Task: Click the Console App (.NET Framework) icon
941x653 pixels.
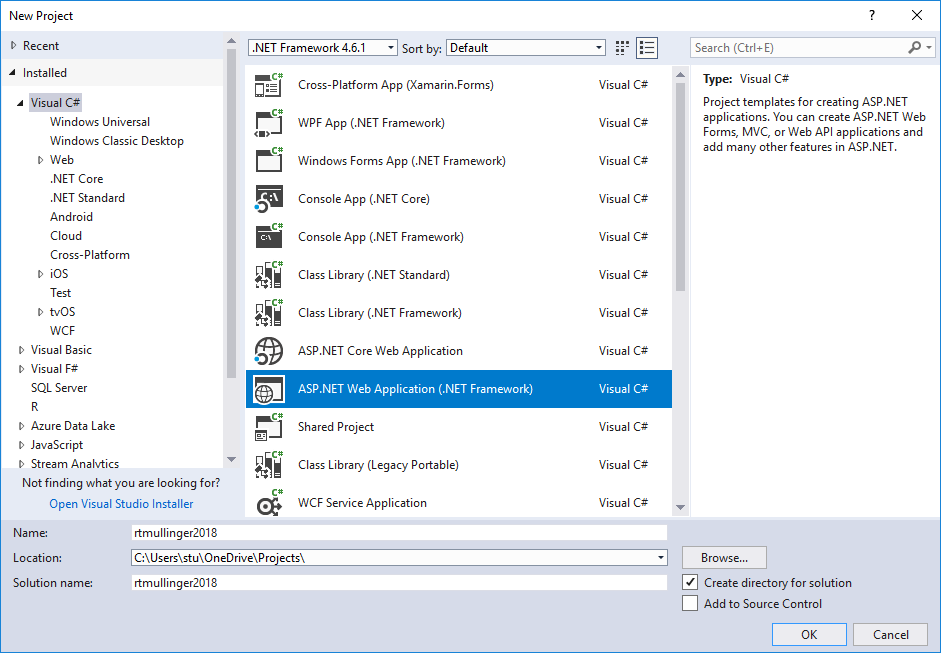Action: click(268, 236)
